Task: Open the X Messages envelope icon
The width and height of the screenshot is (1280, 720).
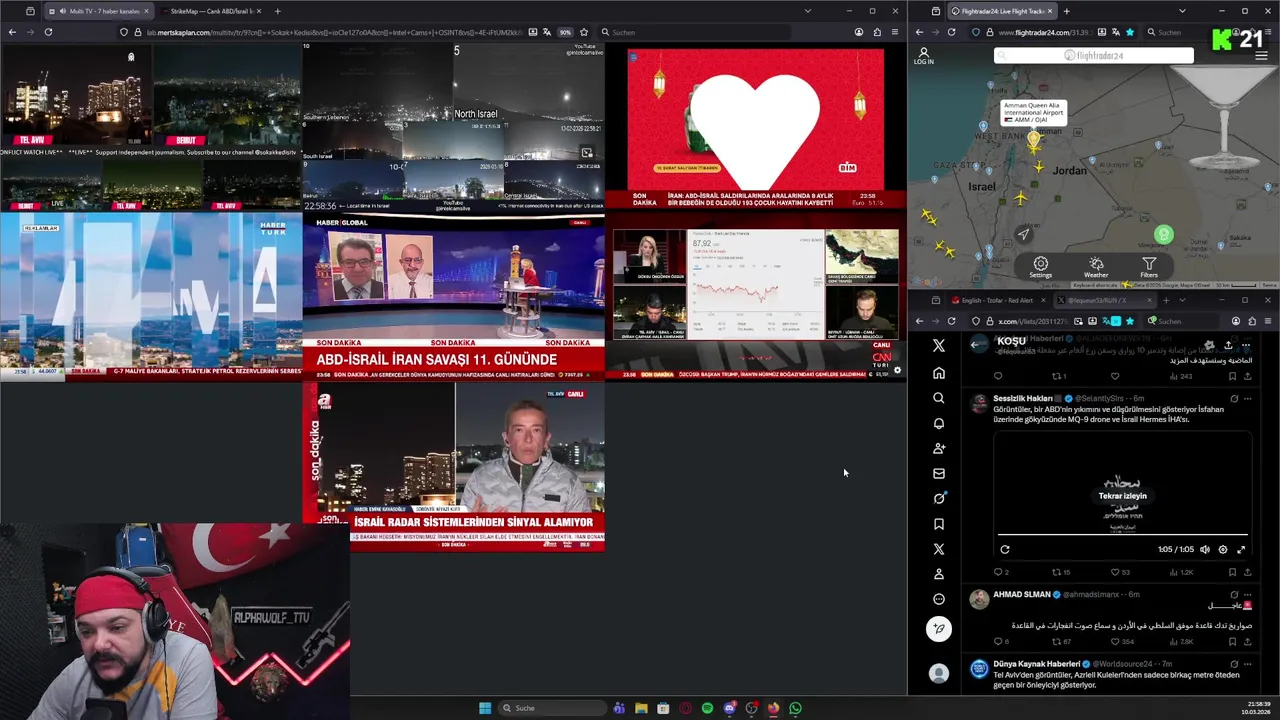Action: tap(938, 474)
